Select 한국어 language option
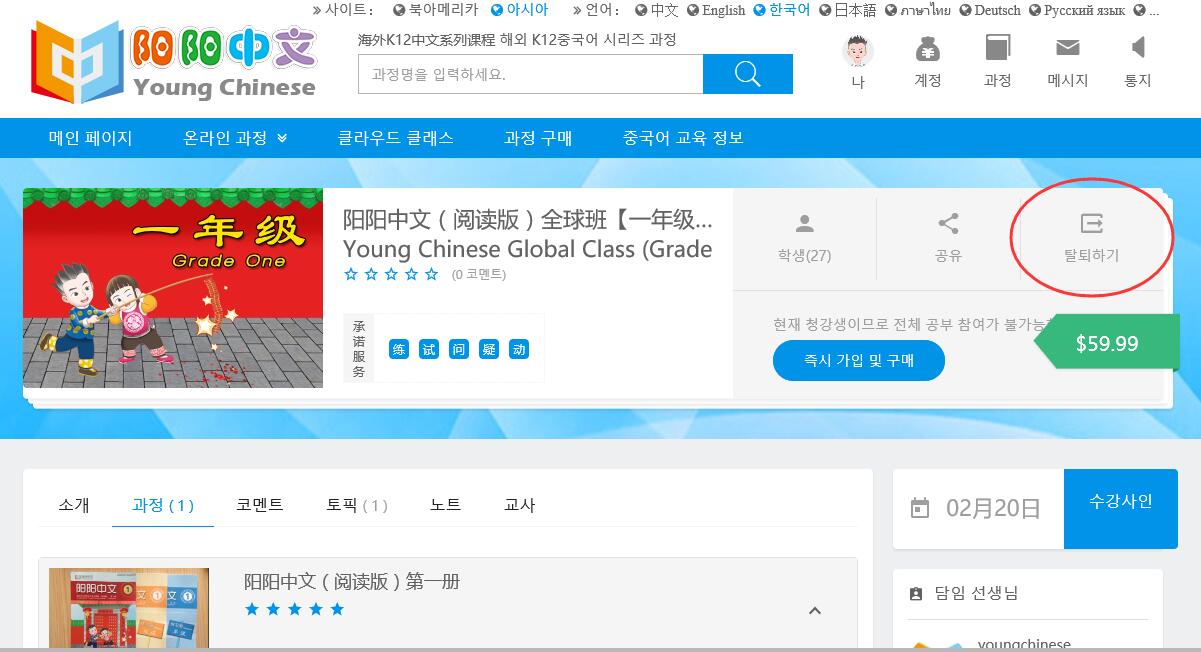 (x=782, y=10)
